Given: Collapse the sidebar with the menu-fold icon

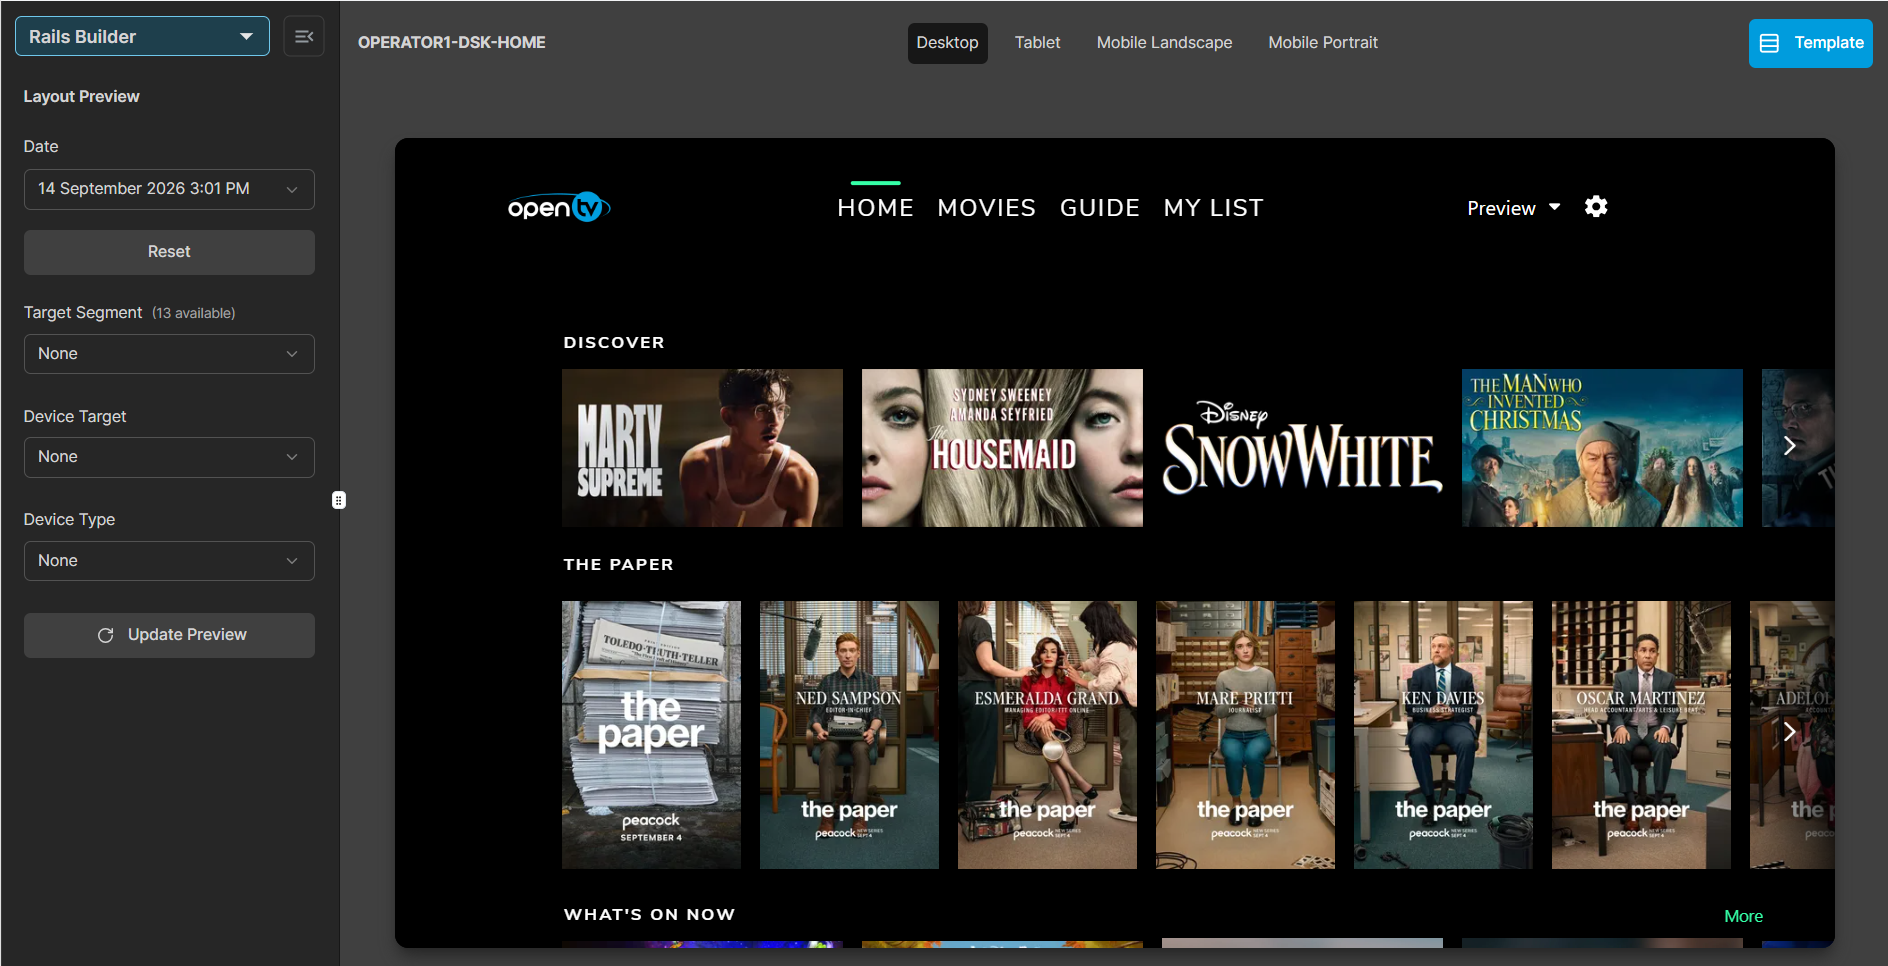Looking at the screenshot, I should [304, 37].
